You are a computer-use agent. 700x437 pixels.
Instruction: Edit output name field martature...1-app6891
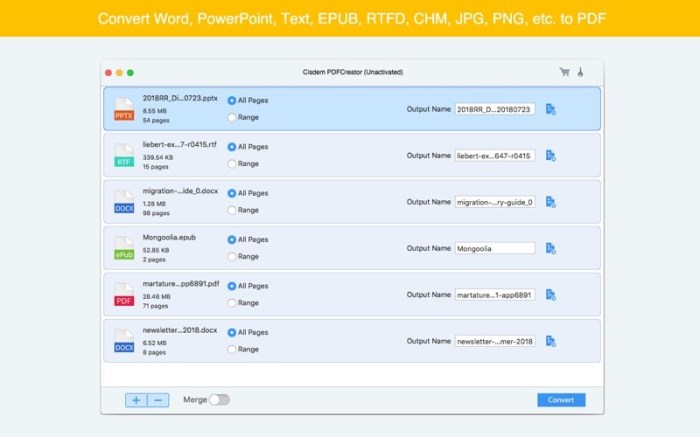pyautogui.click(x=495, y=295)
